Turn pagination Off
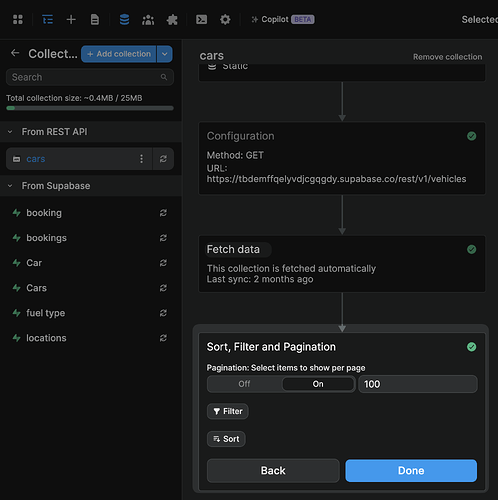Viewport: 498px width, 500px height. coord(244,384)
